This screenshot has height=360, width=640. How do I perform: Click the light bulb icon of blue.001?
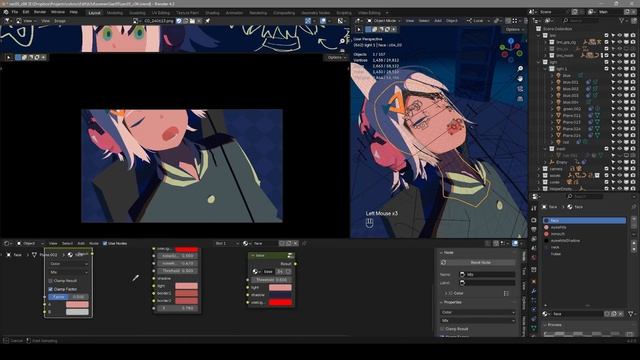tap(558, 82)
